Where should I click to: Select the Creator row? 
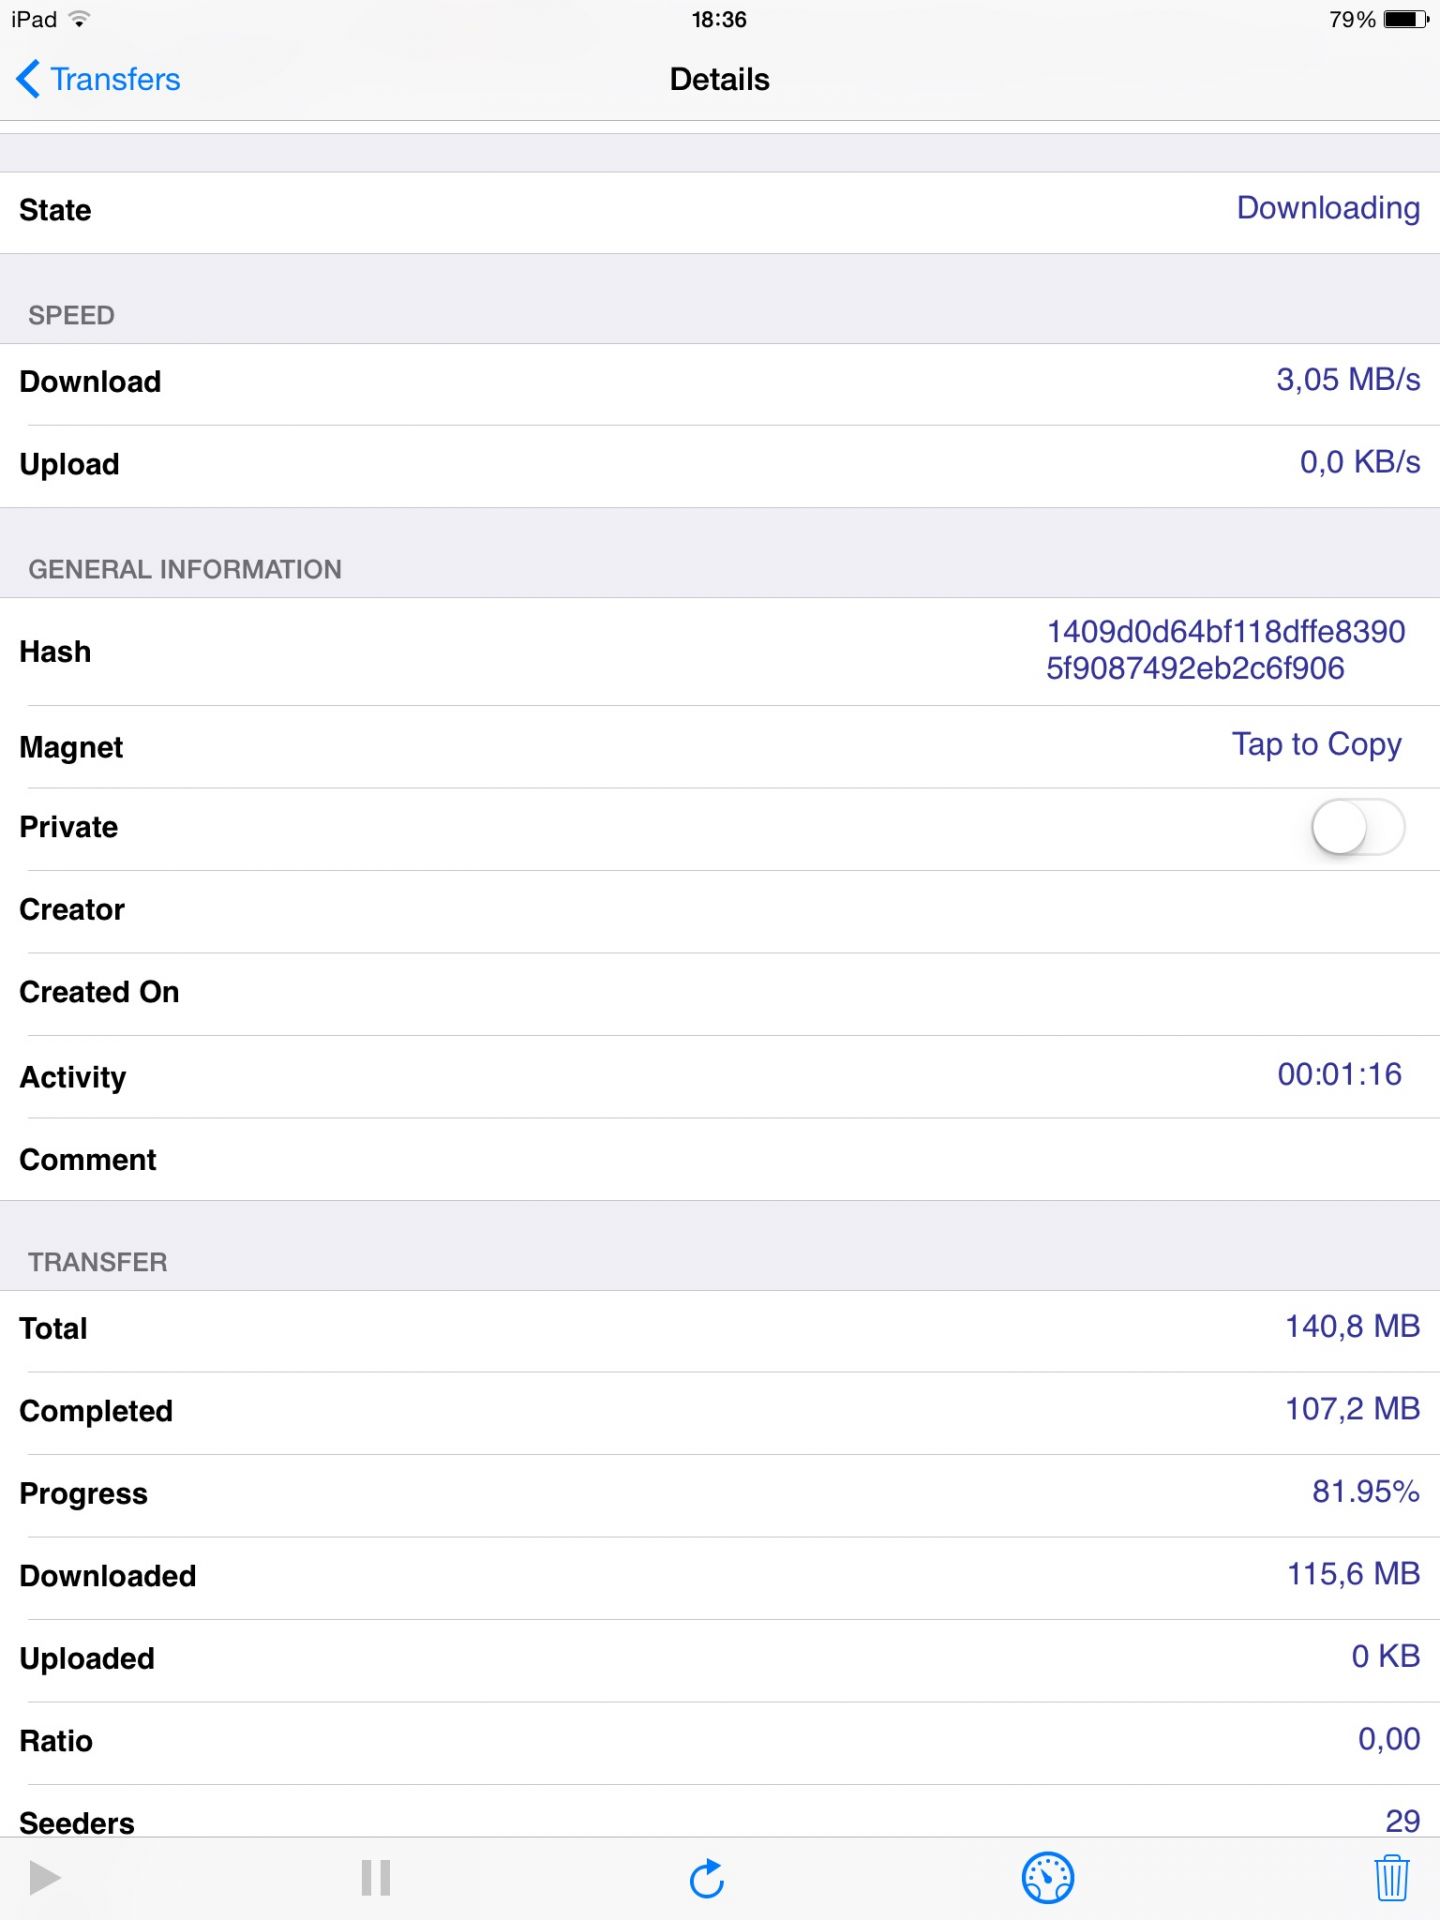720,910
